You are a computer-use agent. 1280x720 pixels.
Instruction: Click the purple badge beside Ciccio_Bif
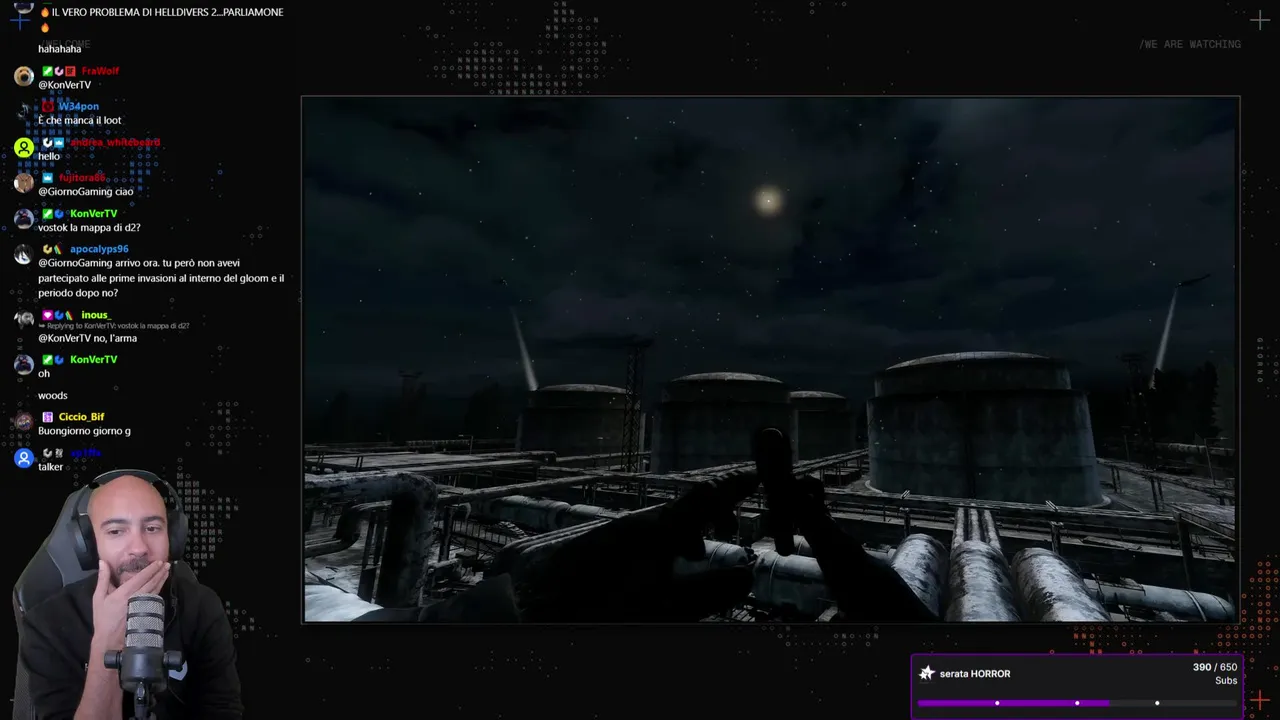point(47,417)
